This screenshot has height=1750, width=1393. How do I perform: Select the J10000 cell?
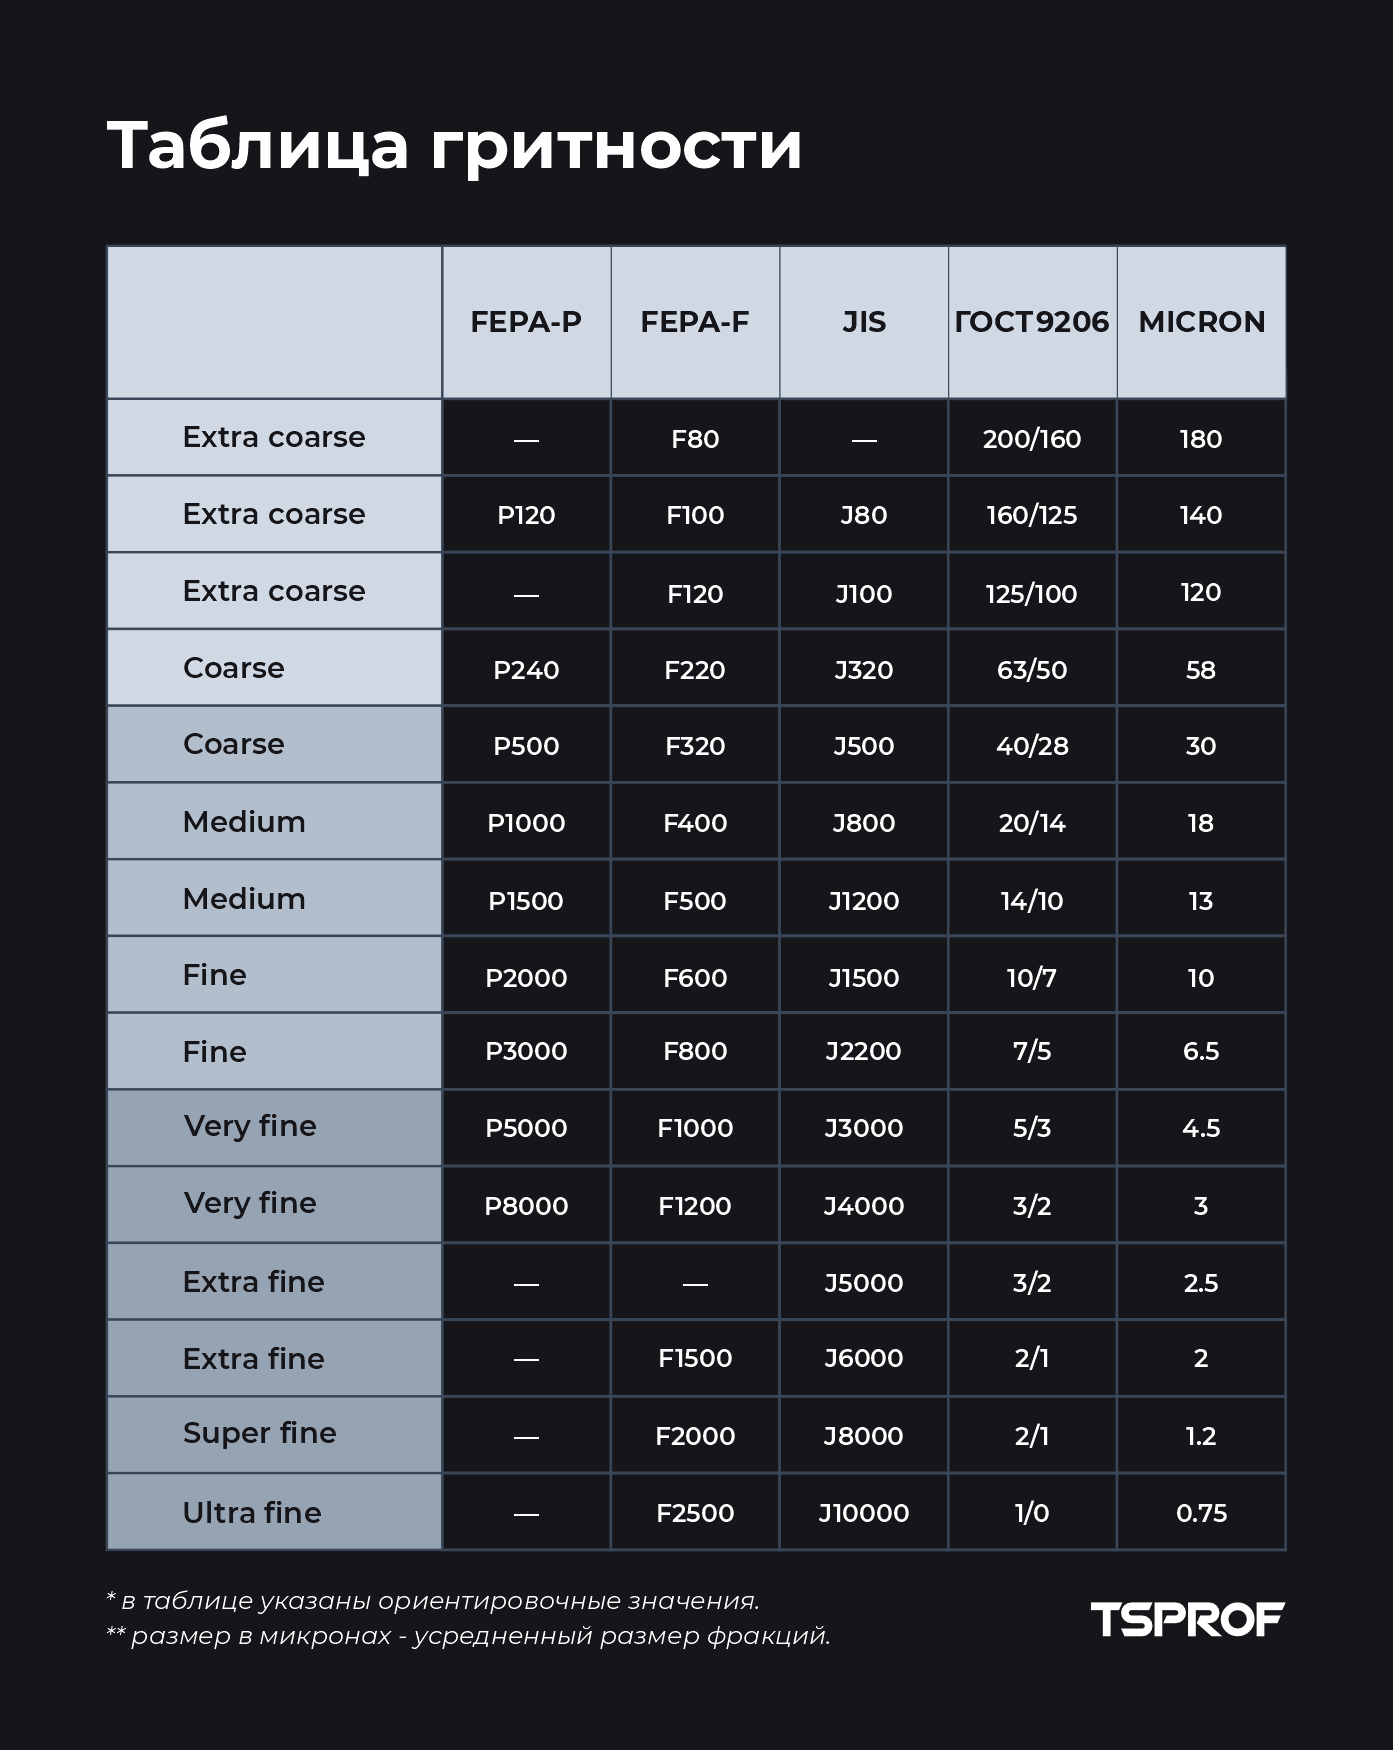pyautogui.click(x=864, y=1513)
